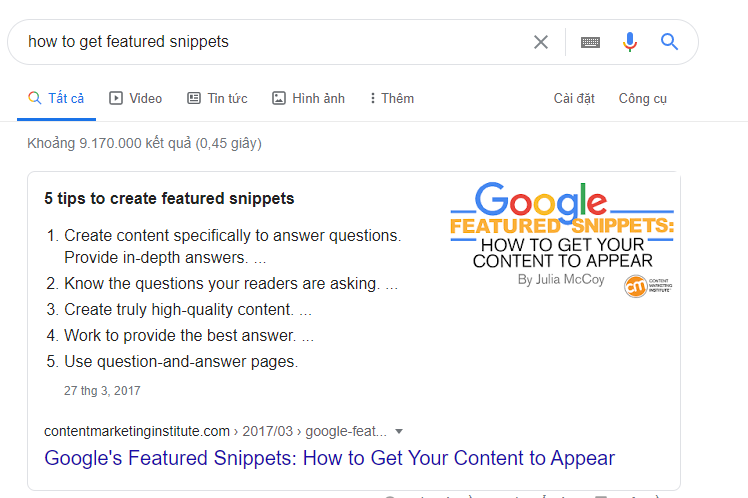Focus the search box with the query text
The image size is (748, 498).
(270, 42)
